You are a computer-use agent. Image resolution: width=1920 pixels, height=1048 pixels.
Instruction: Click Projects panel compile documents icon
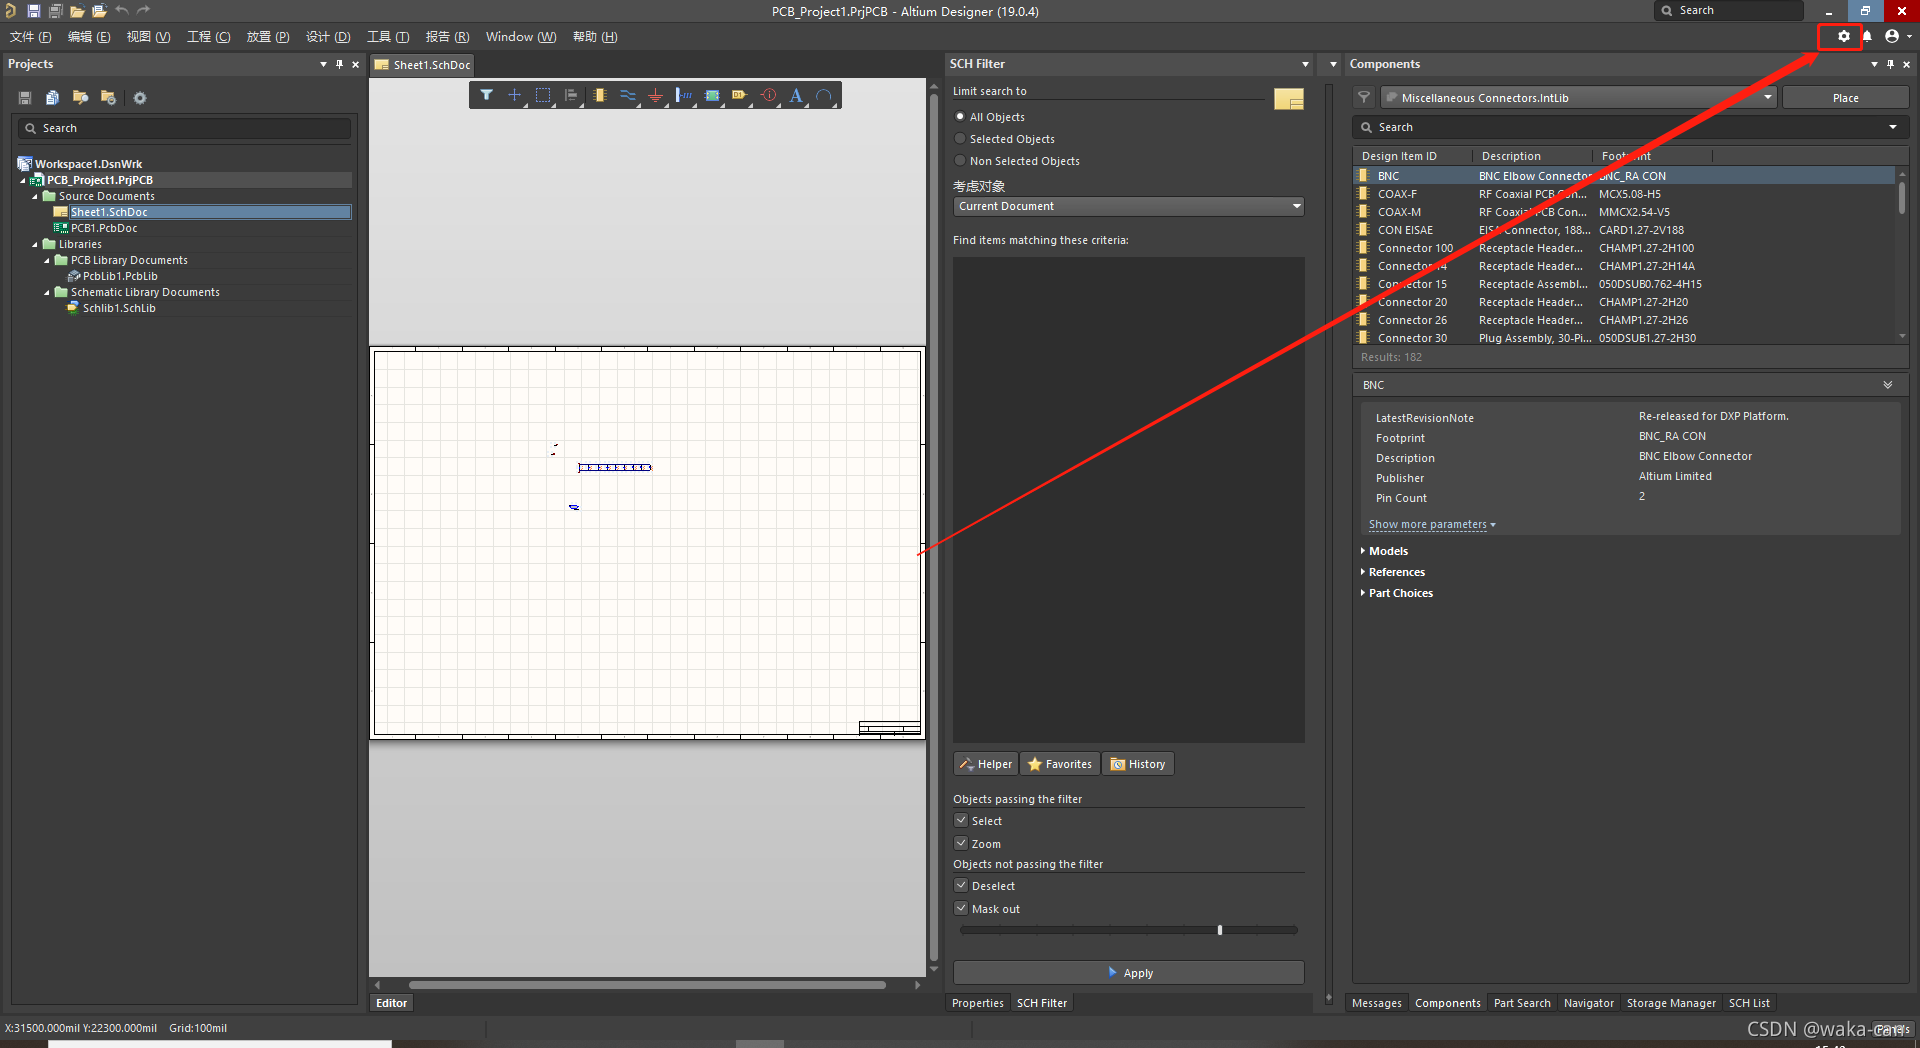click(52, 98)
